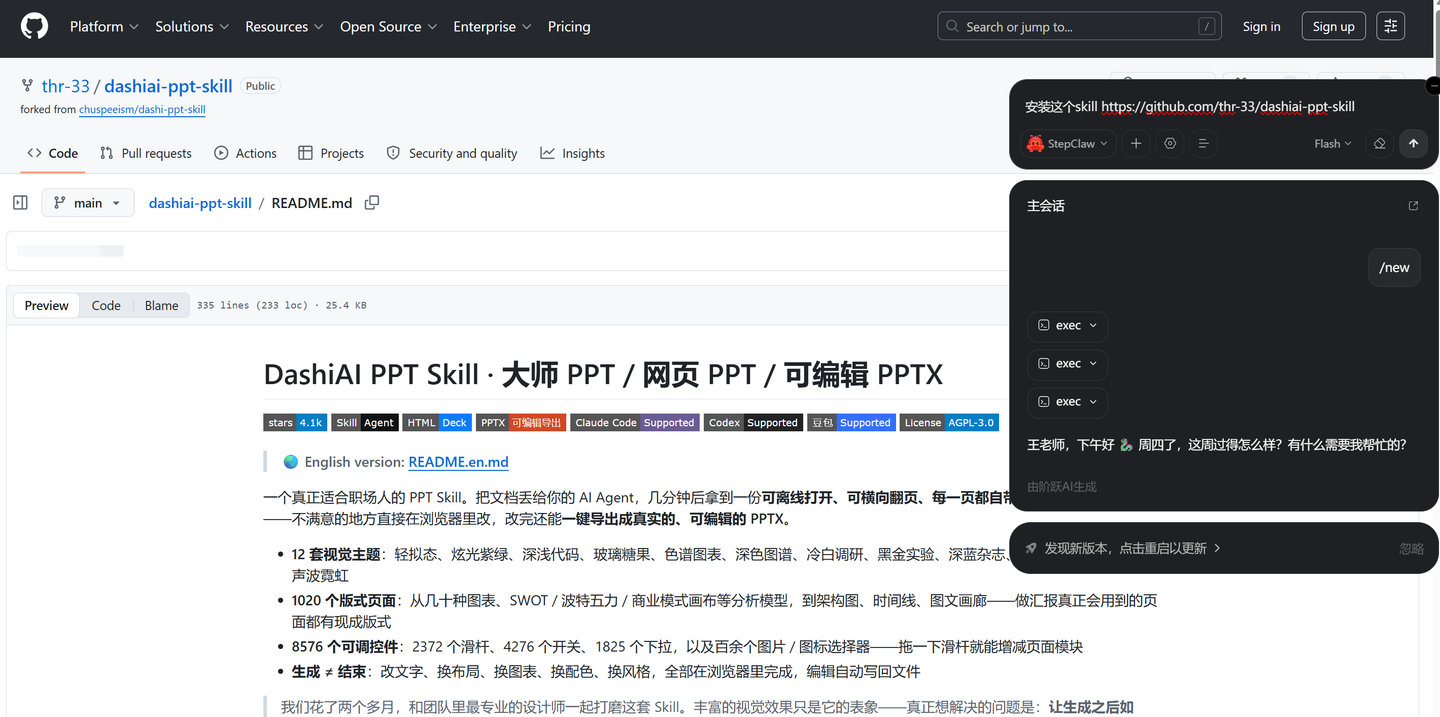Click the Sign up button

pyautogui.click(x=1333, y=27)
